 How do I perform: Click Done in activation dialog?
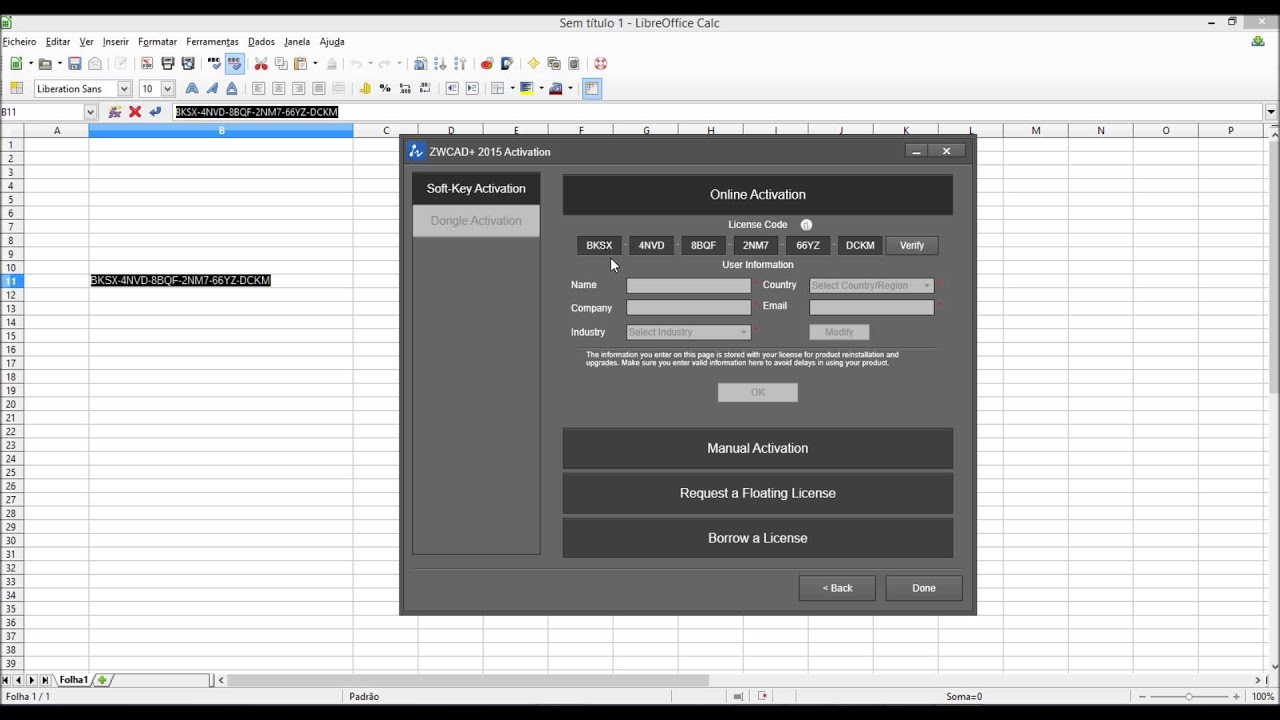pos(924,588)
